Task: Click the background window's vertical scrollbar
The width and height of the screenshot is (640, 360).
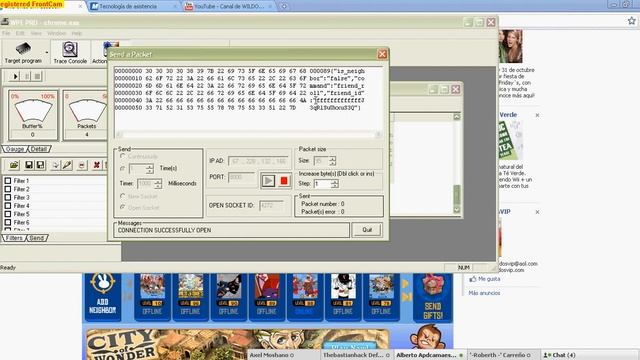Action: pyautogui.click(x=457, y=163)
